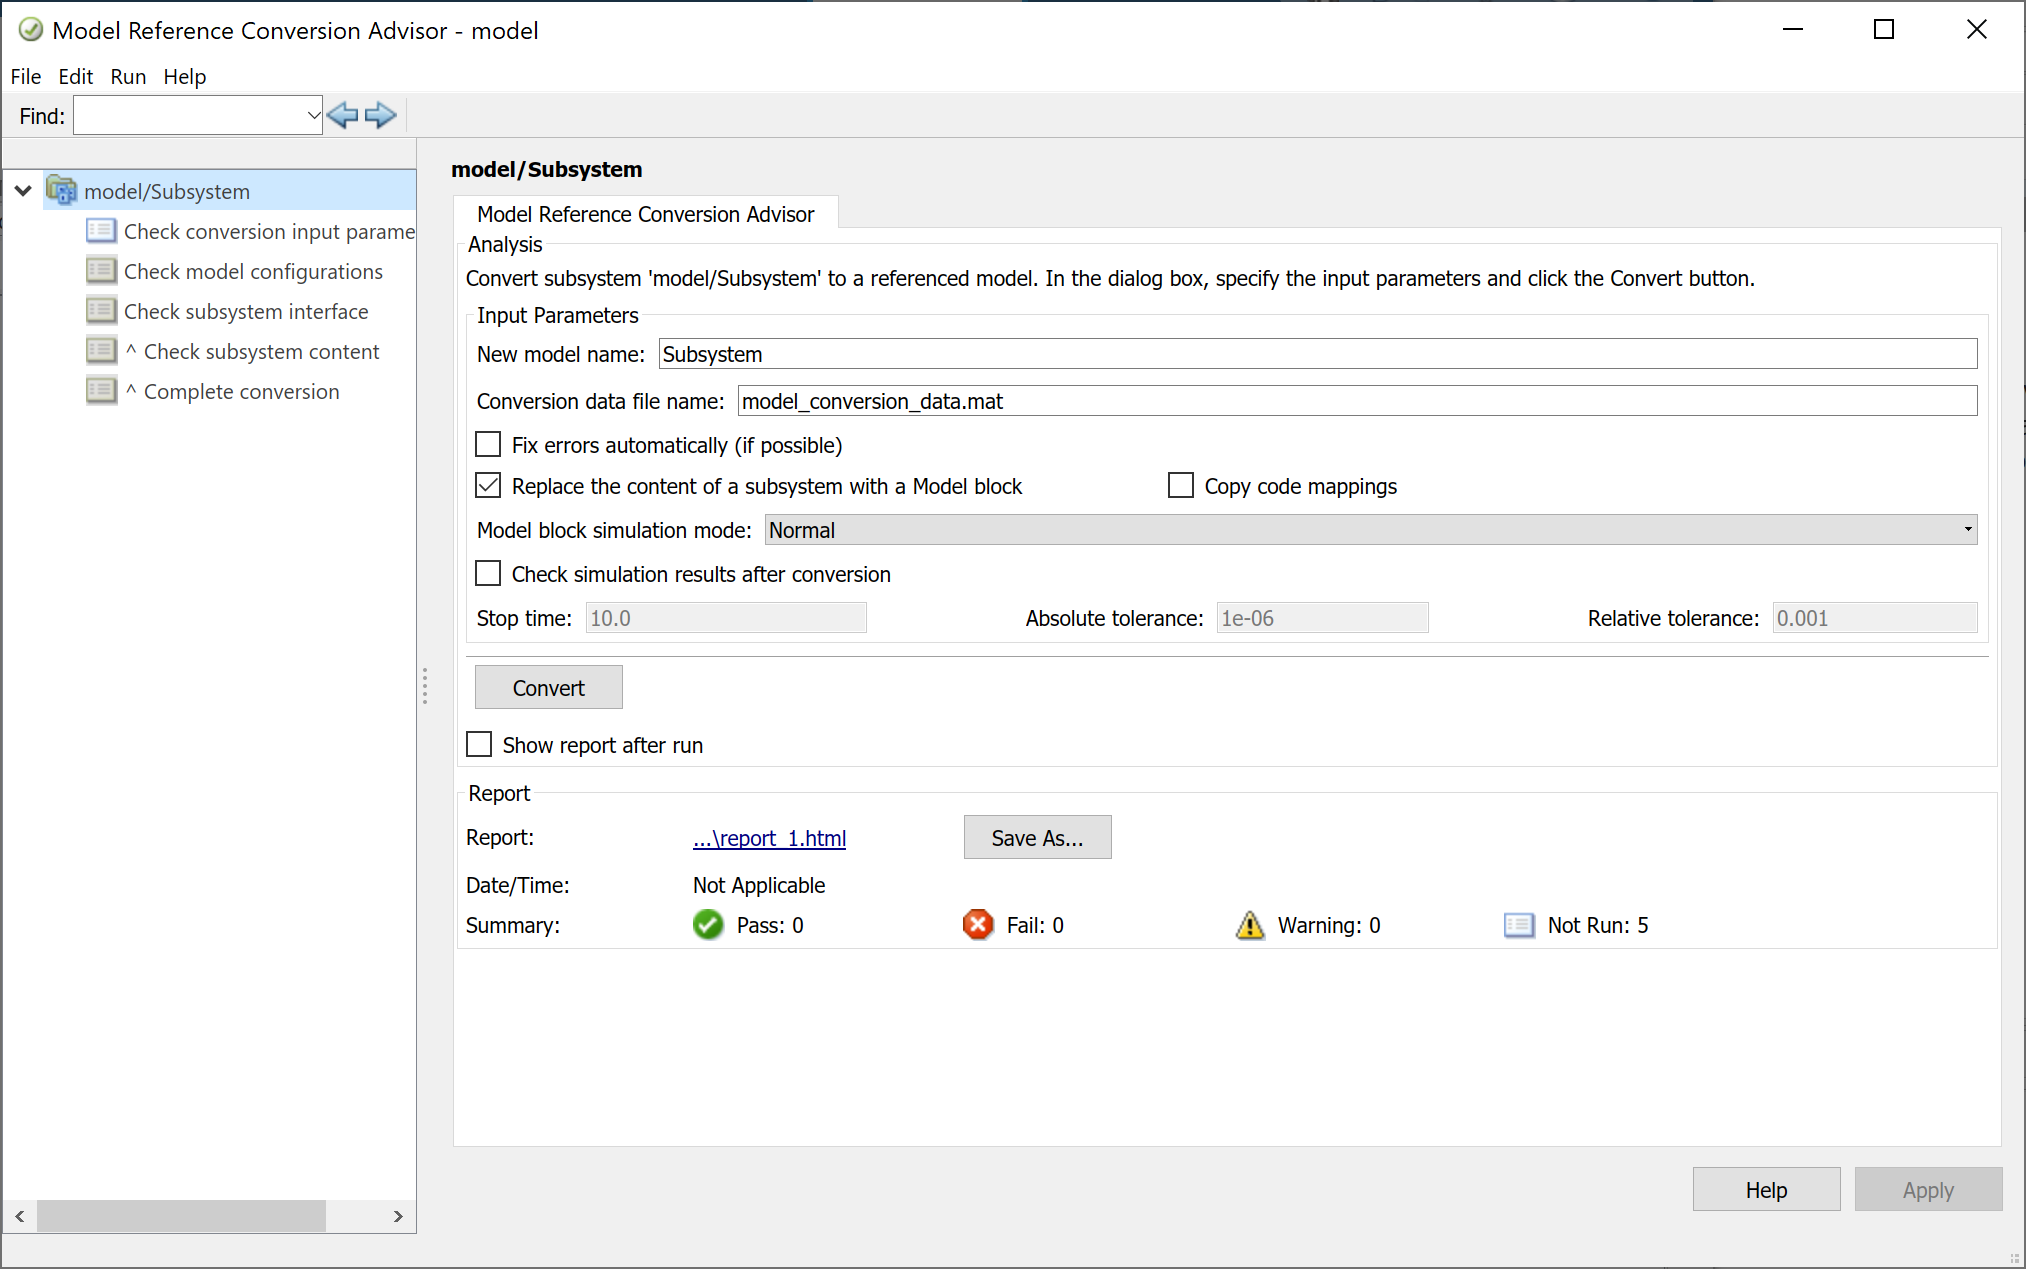Image resolution: width=2026 pixels, height=1269 pixels.
Task: Click the New model name input field
Action: [1316, 355]
